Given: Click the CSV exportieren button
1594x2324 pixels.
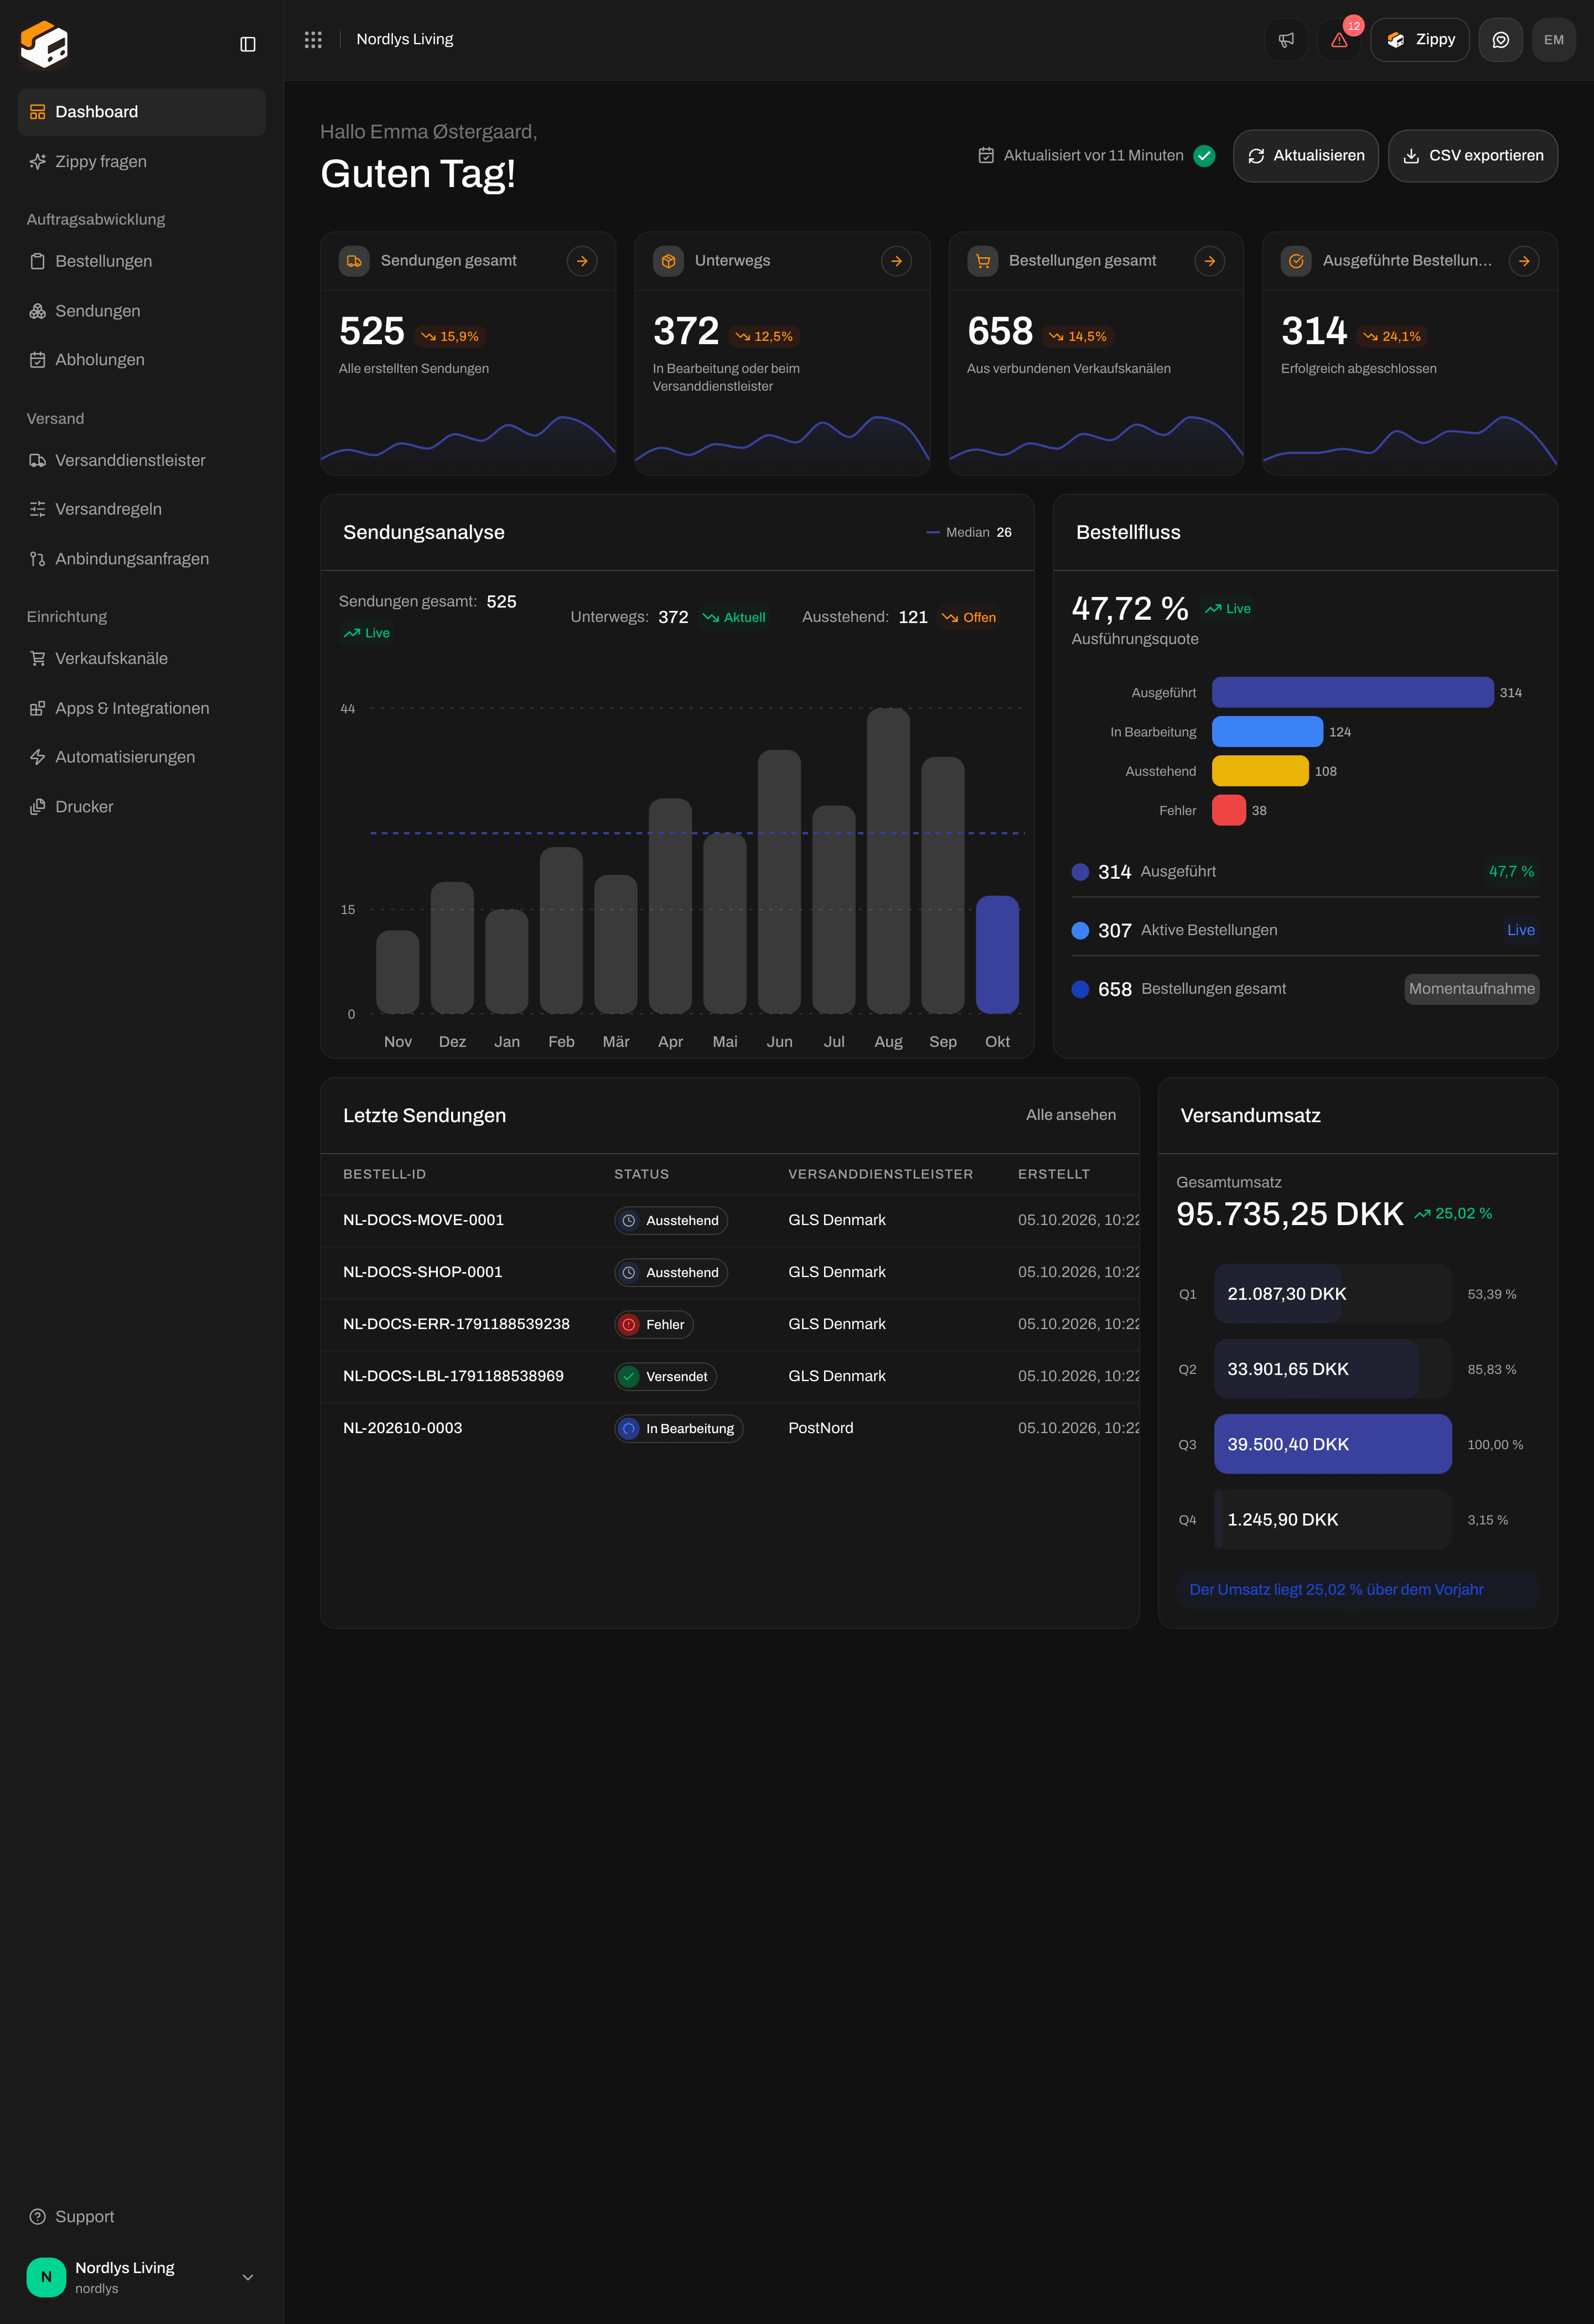Looking at the screenshot, I should [1472, 156].
